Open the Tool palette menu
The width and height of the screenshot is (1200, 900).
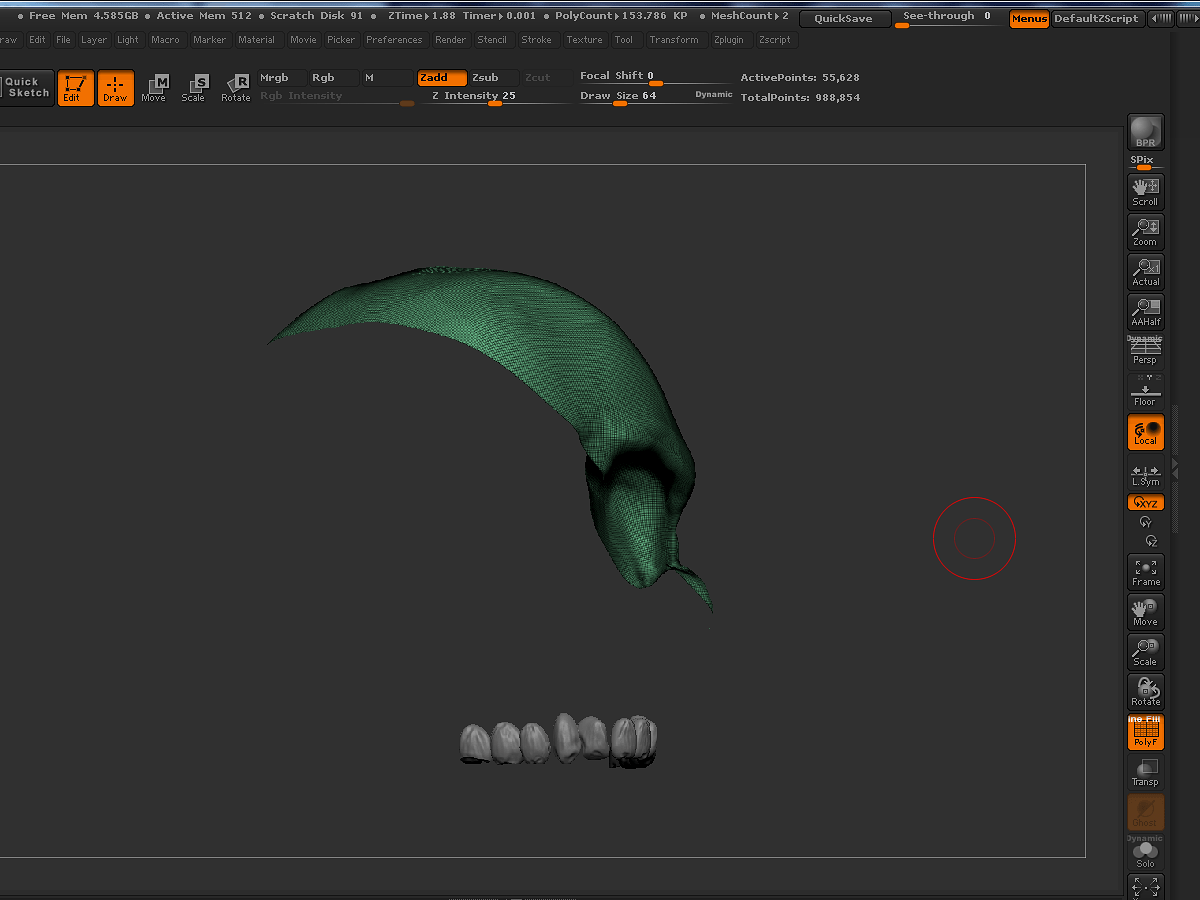[x=624, y=40]
